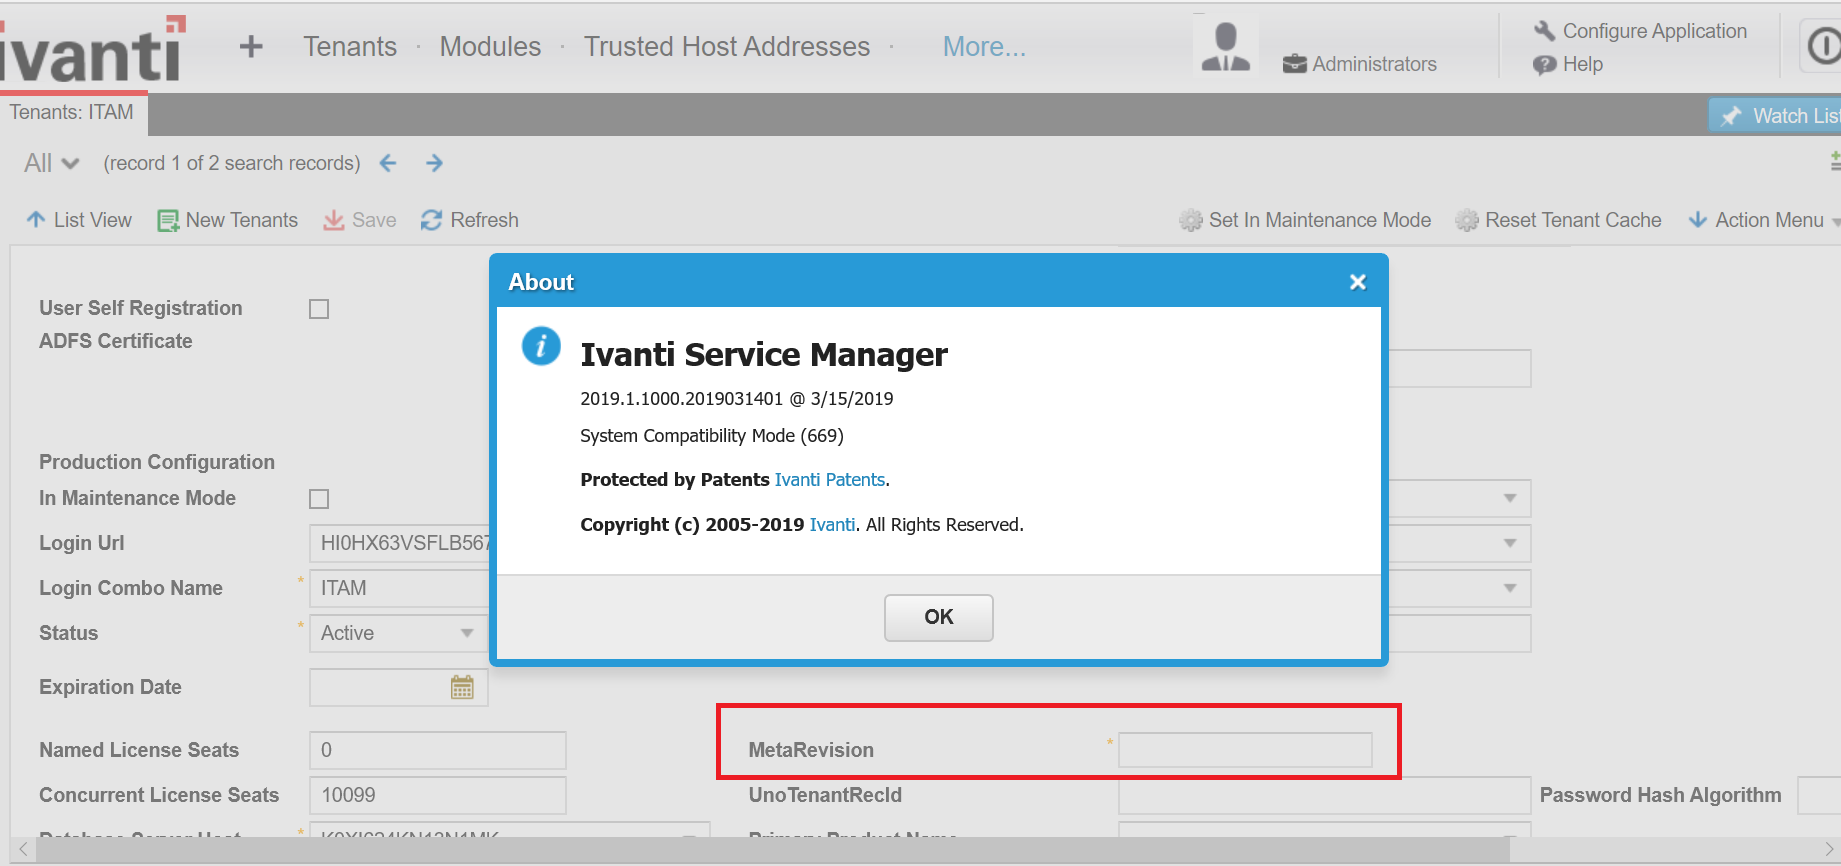1841x866 pixels.
Task: Open the Trusted Host Addresses tab
Action: 727,47
